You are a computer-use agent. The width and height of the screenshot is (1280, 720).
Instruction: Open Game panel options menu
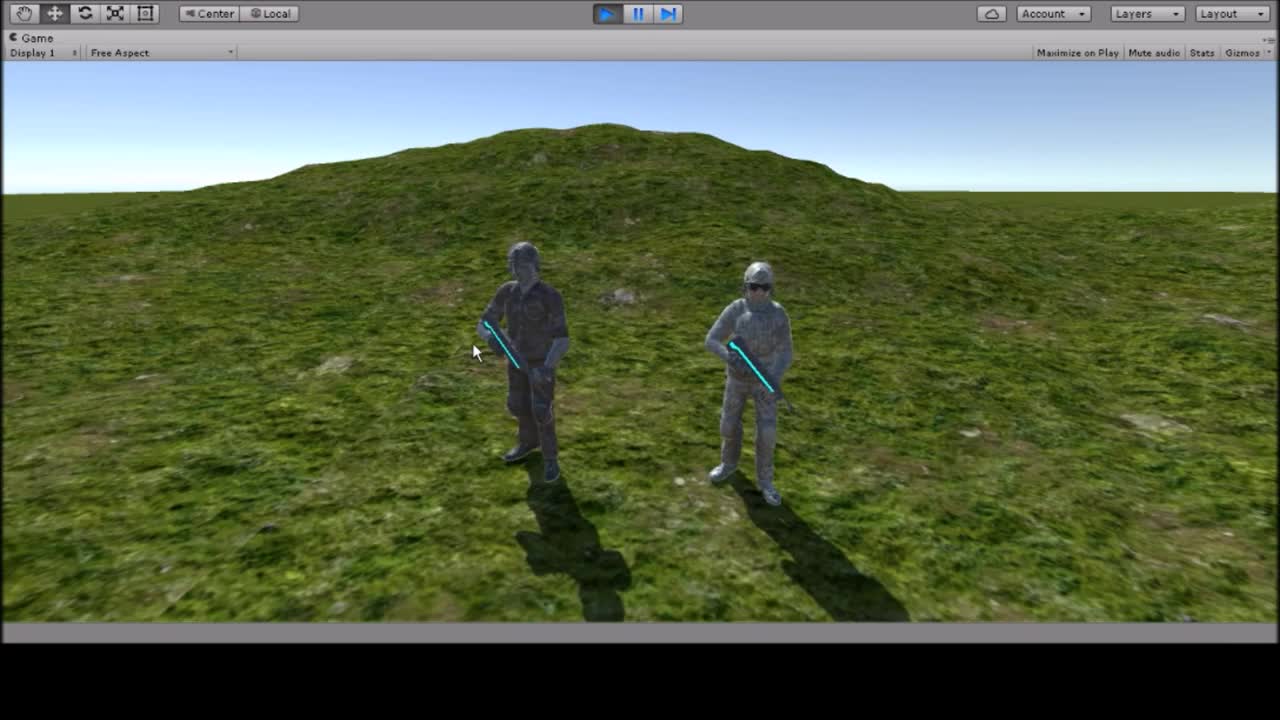[1270, 38]
